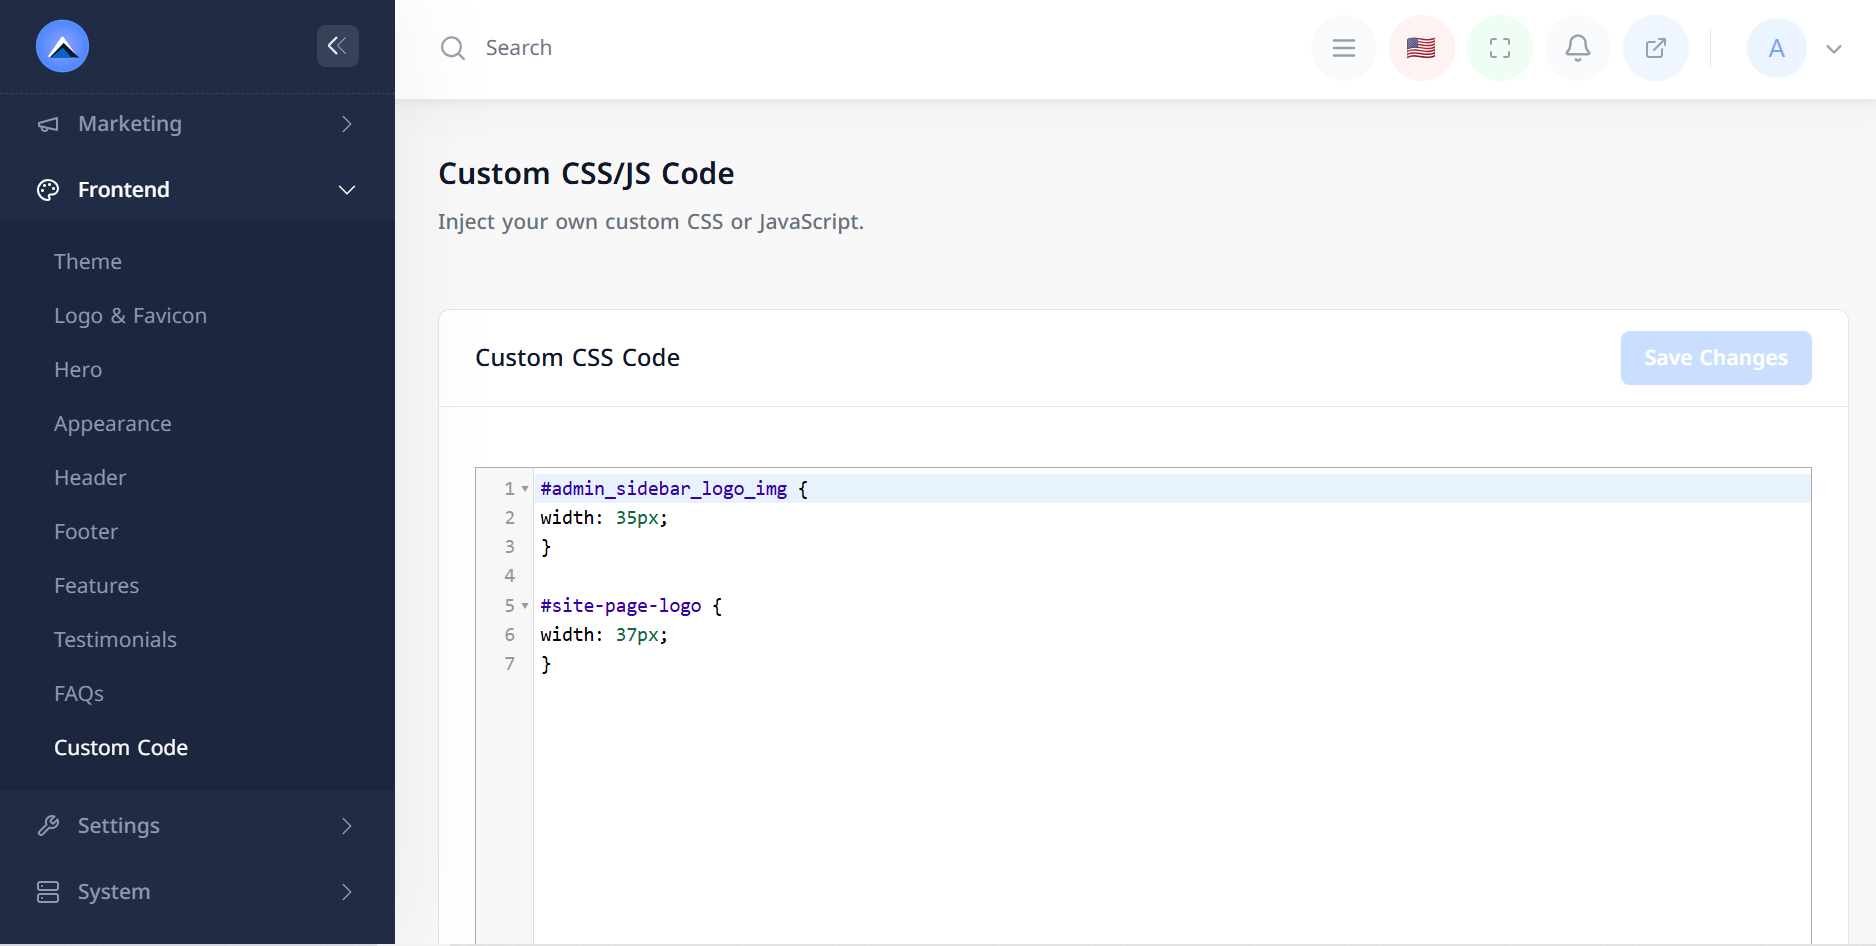The image size is (1876, 946).
Task: Click the Save Changes button
Action: (x=1715, y=358)
